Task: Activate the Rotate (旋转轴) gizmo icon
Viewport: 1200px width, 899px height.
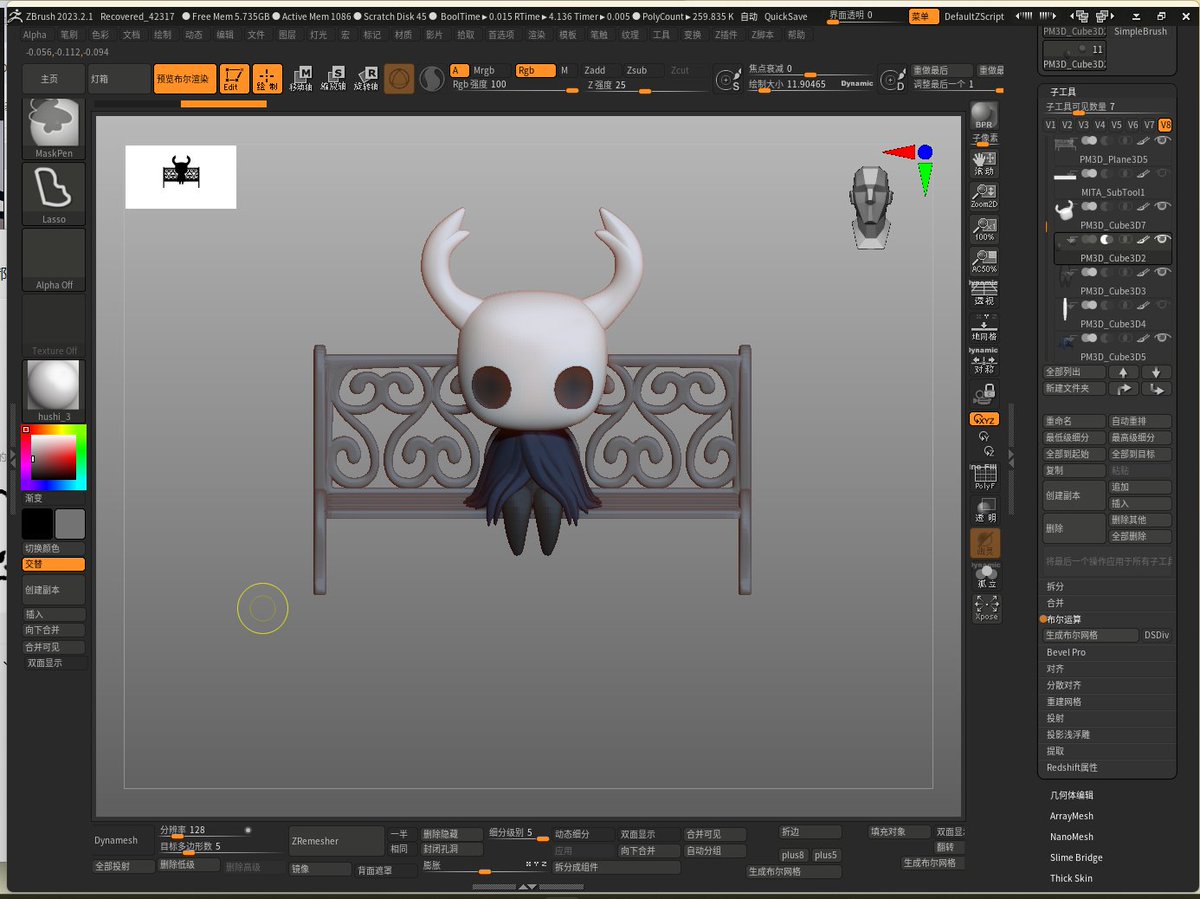Action: (366, 79)
